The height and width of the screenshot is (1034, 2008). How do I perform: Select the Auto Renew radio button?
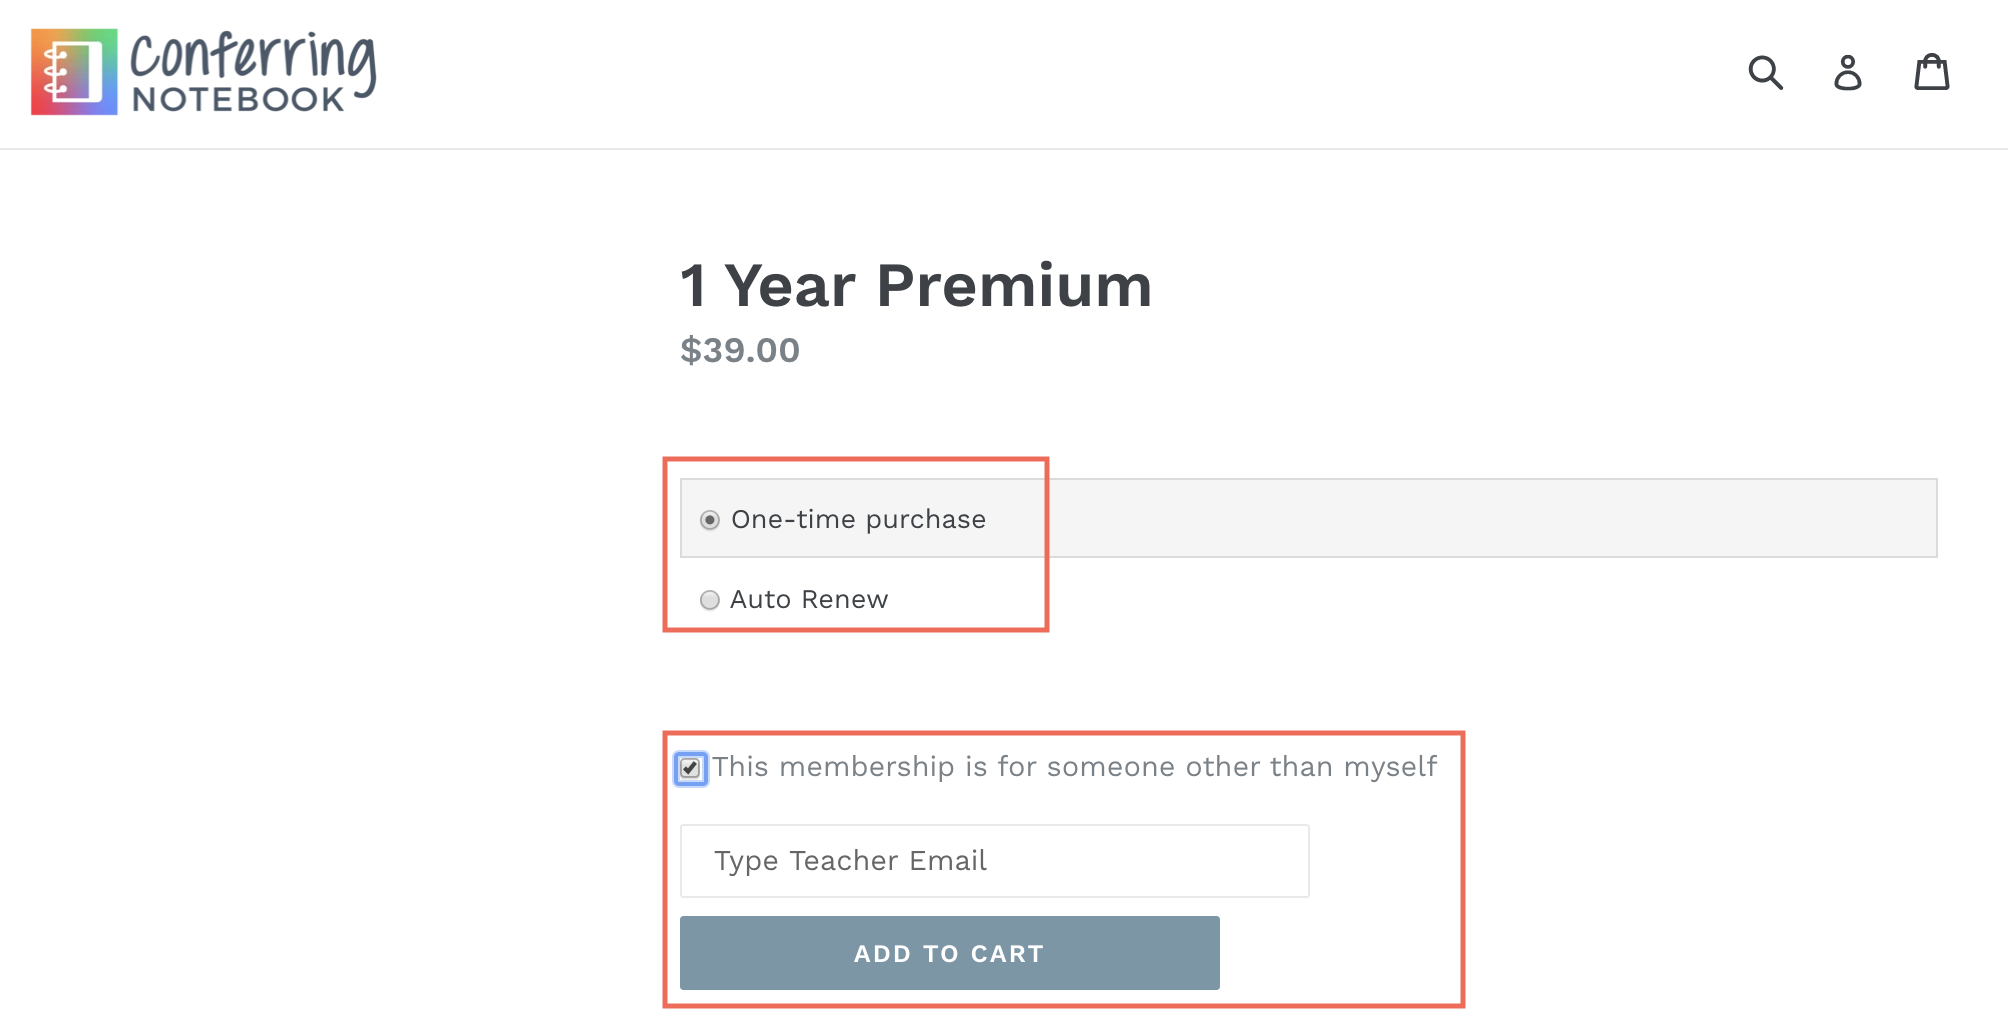710,600
